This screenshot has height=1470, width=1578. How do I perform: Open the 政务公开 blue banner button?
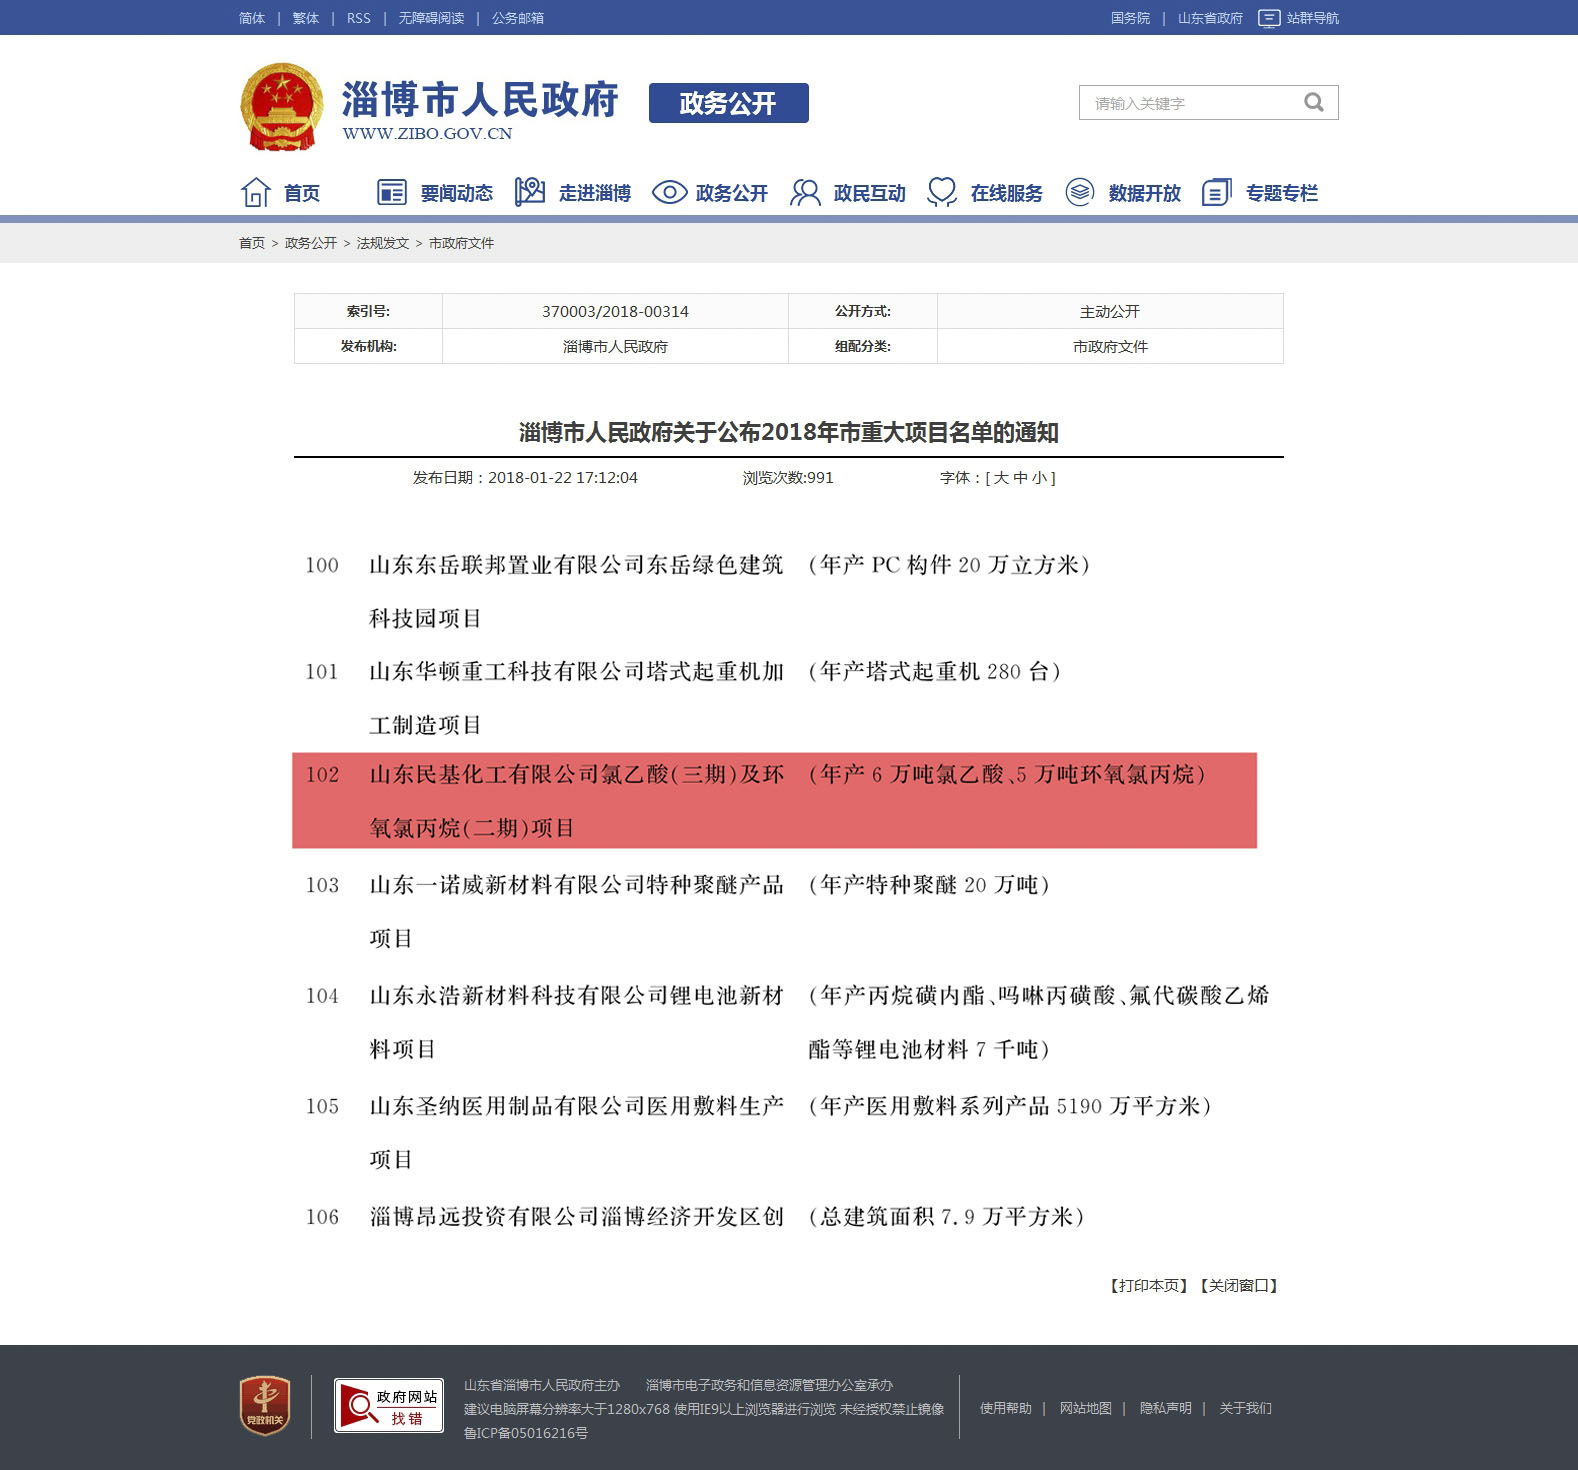(728, 103)
